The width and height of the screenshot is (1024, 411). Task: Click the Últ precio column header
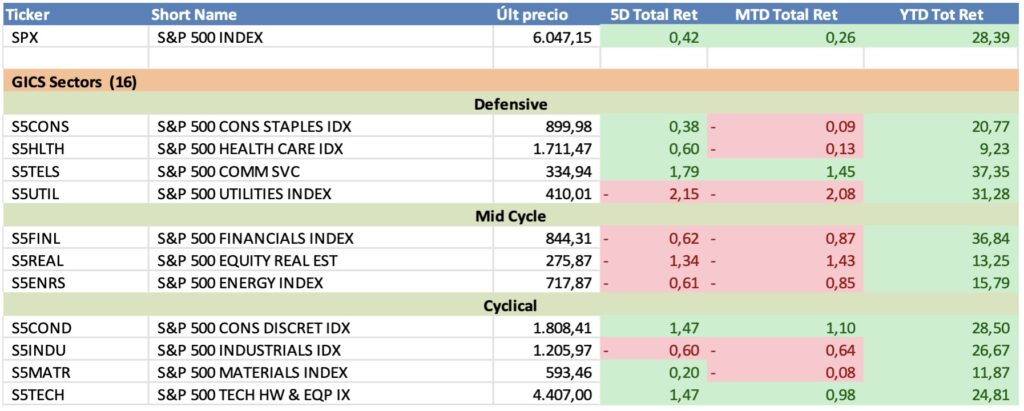coord(532,15)
